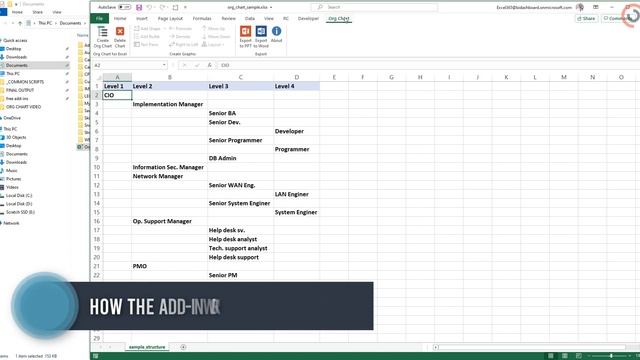Open the FINAL OUTPUT folder in sidebar
The image size is (640, 360).
(x=20, y=90)
